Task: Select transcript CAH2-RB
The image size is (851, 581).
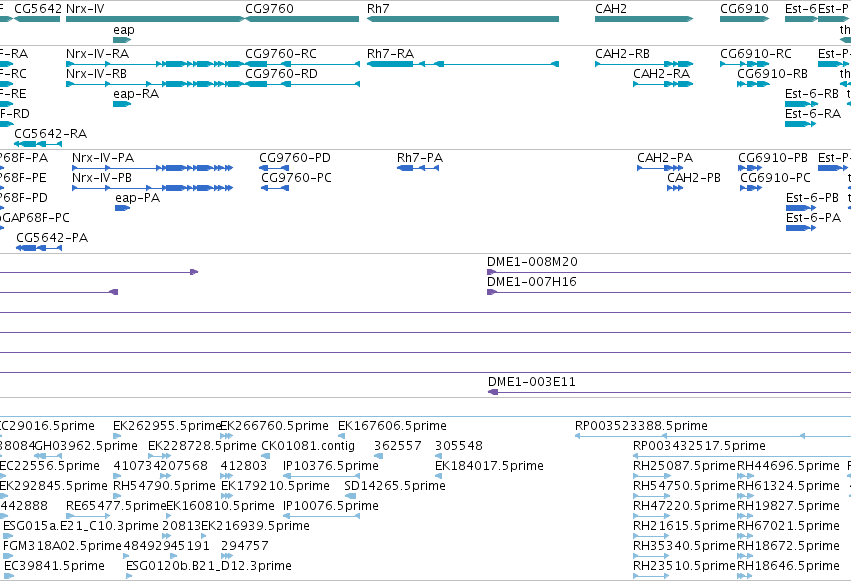Action: point(644,64)
